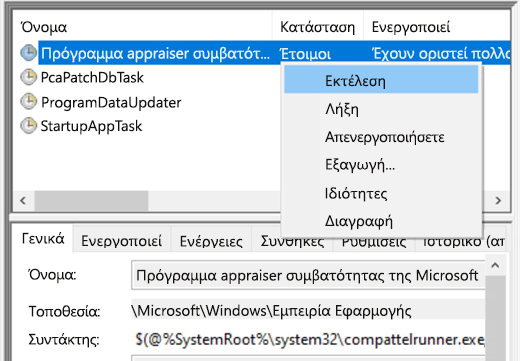Sort by the Κατάσταση column header
The width and height of the screenshot is (520, 361).
(x=318, y=27)
